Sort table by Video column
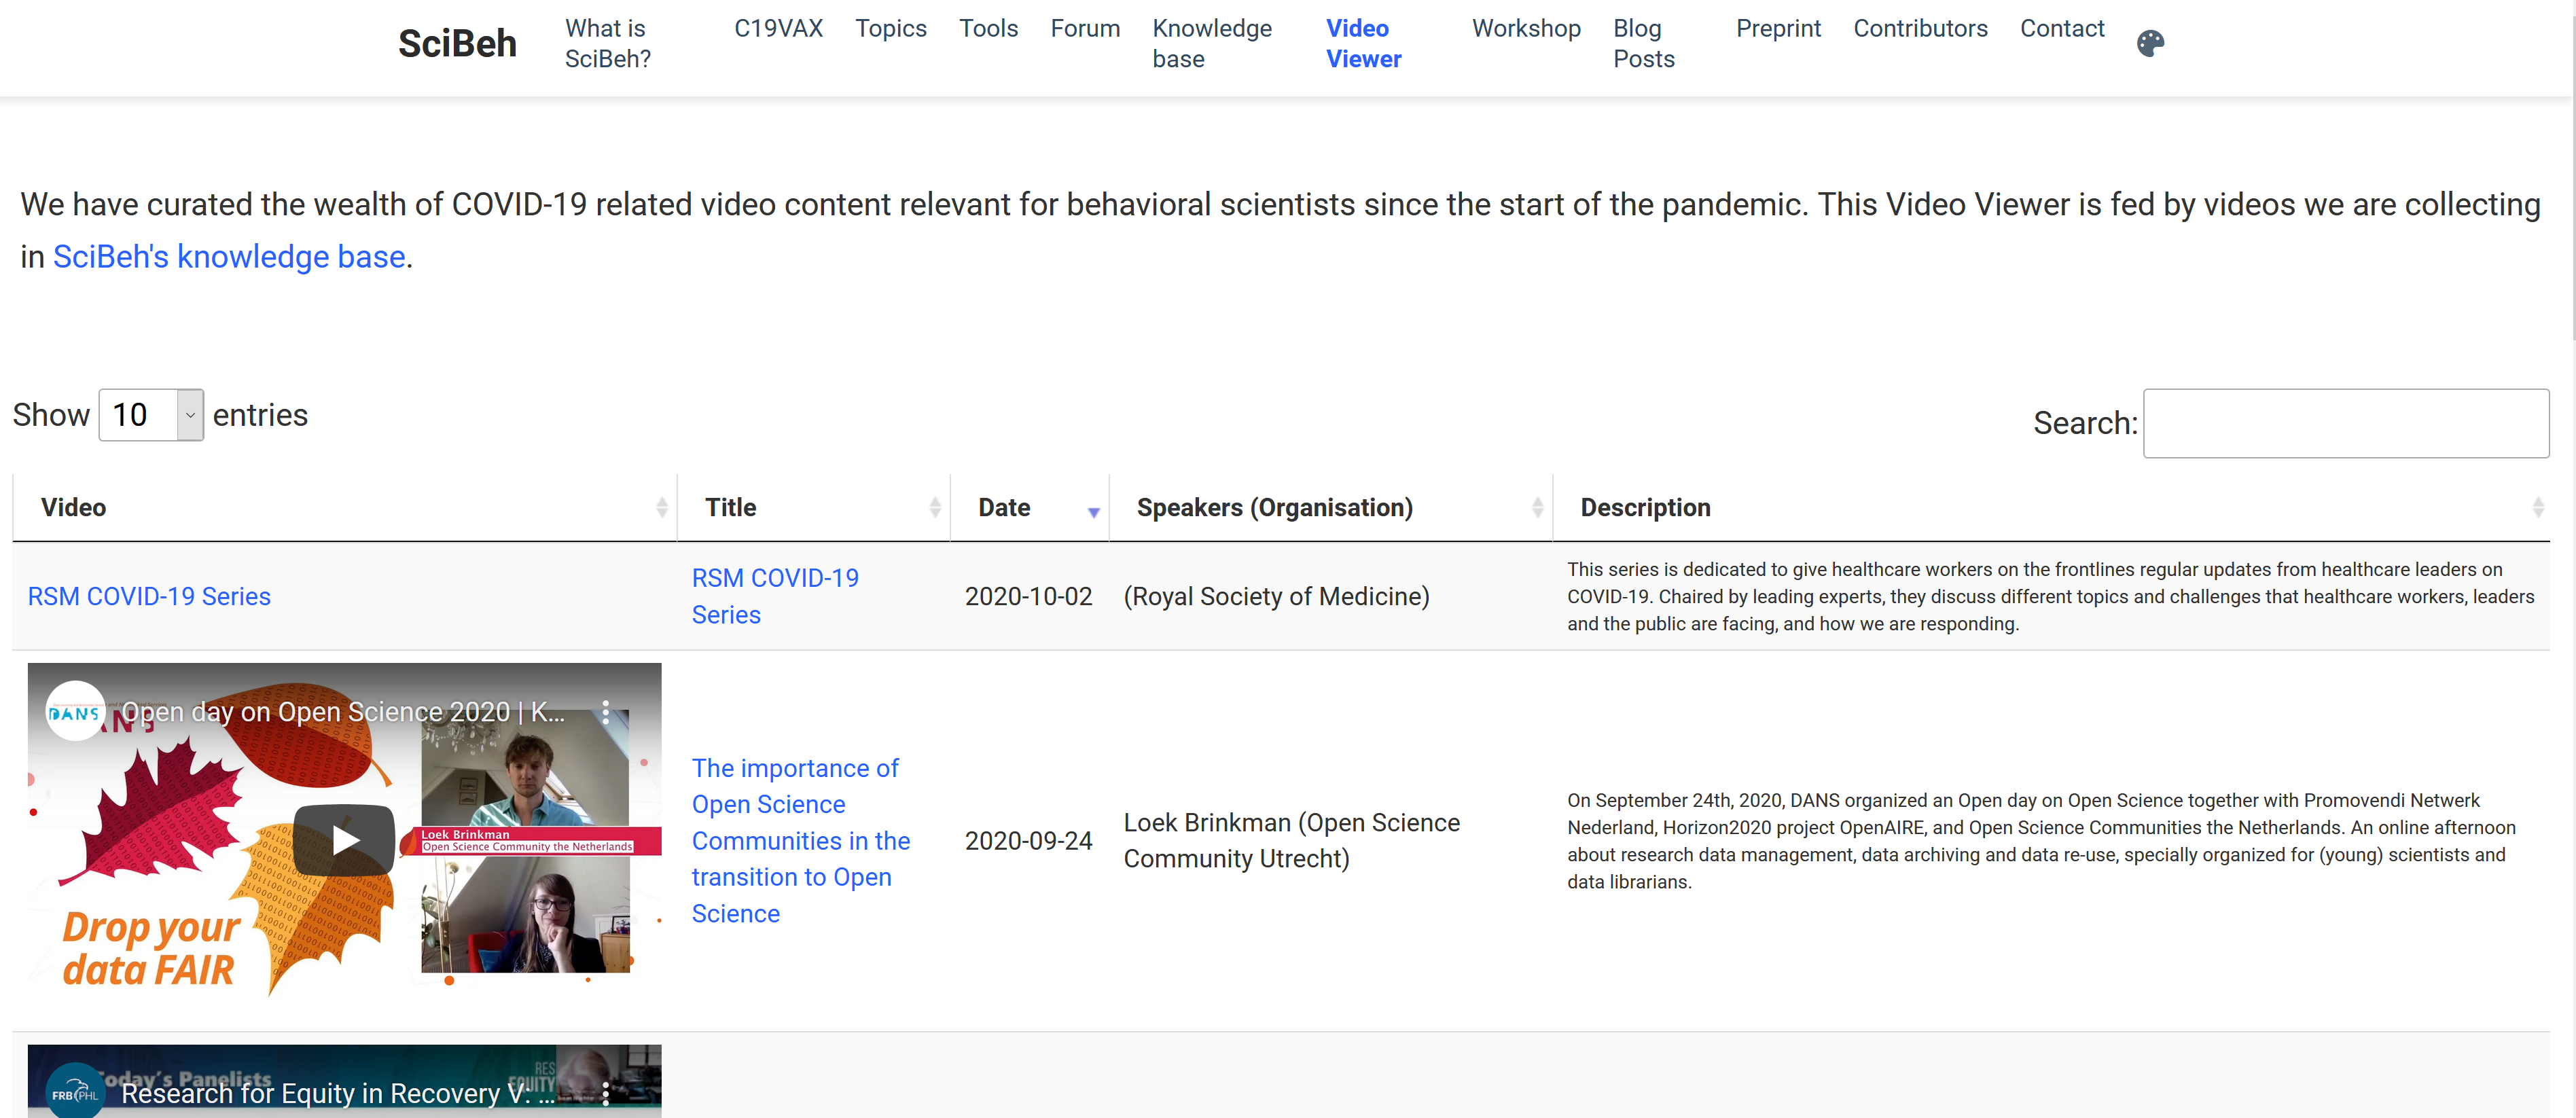Viewport: 2576px width, 1118px height. coord(345,508)
